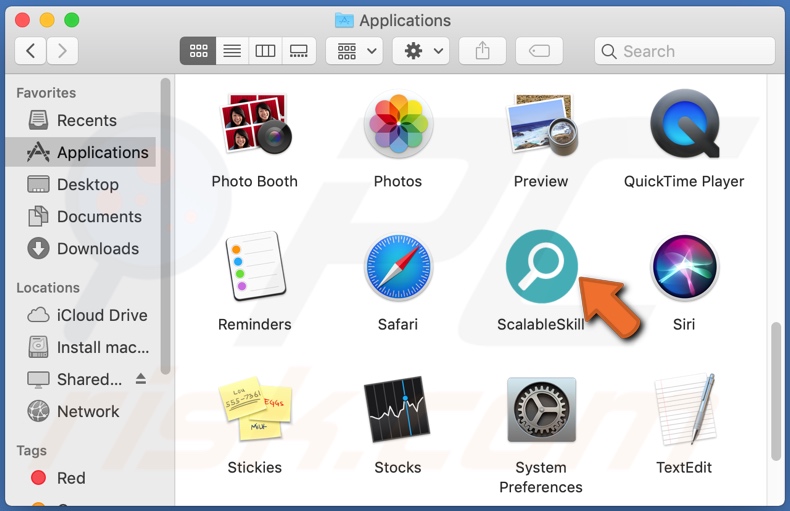The width and height of the screenshot is (790, 511).
Task: Select the Preview app icon
Action: [x=541, y=124]
